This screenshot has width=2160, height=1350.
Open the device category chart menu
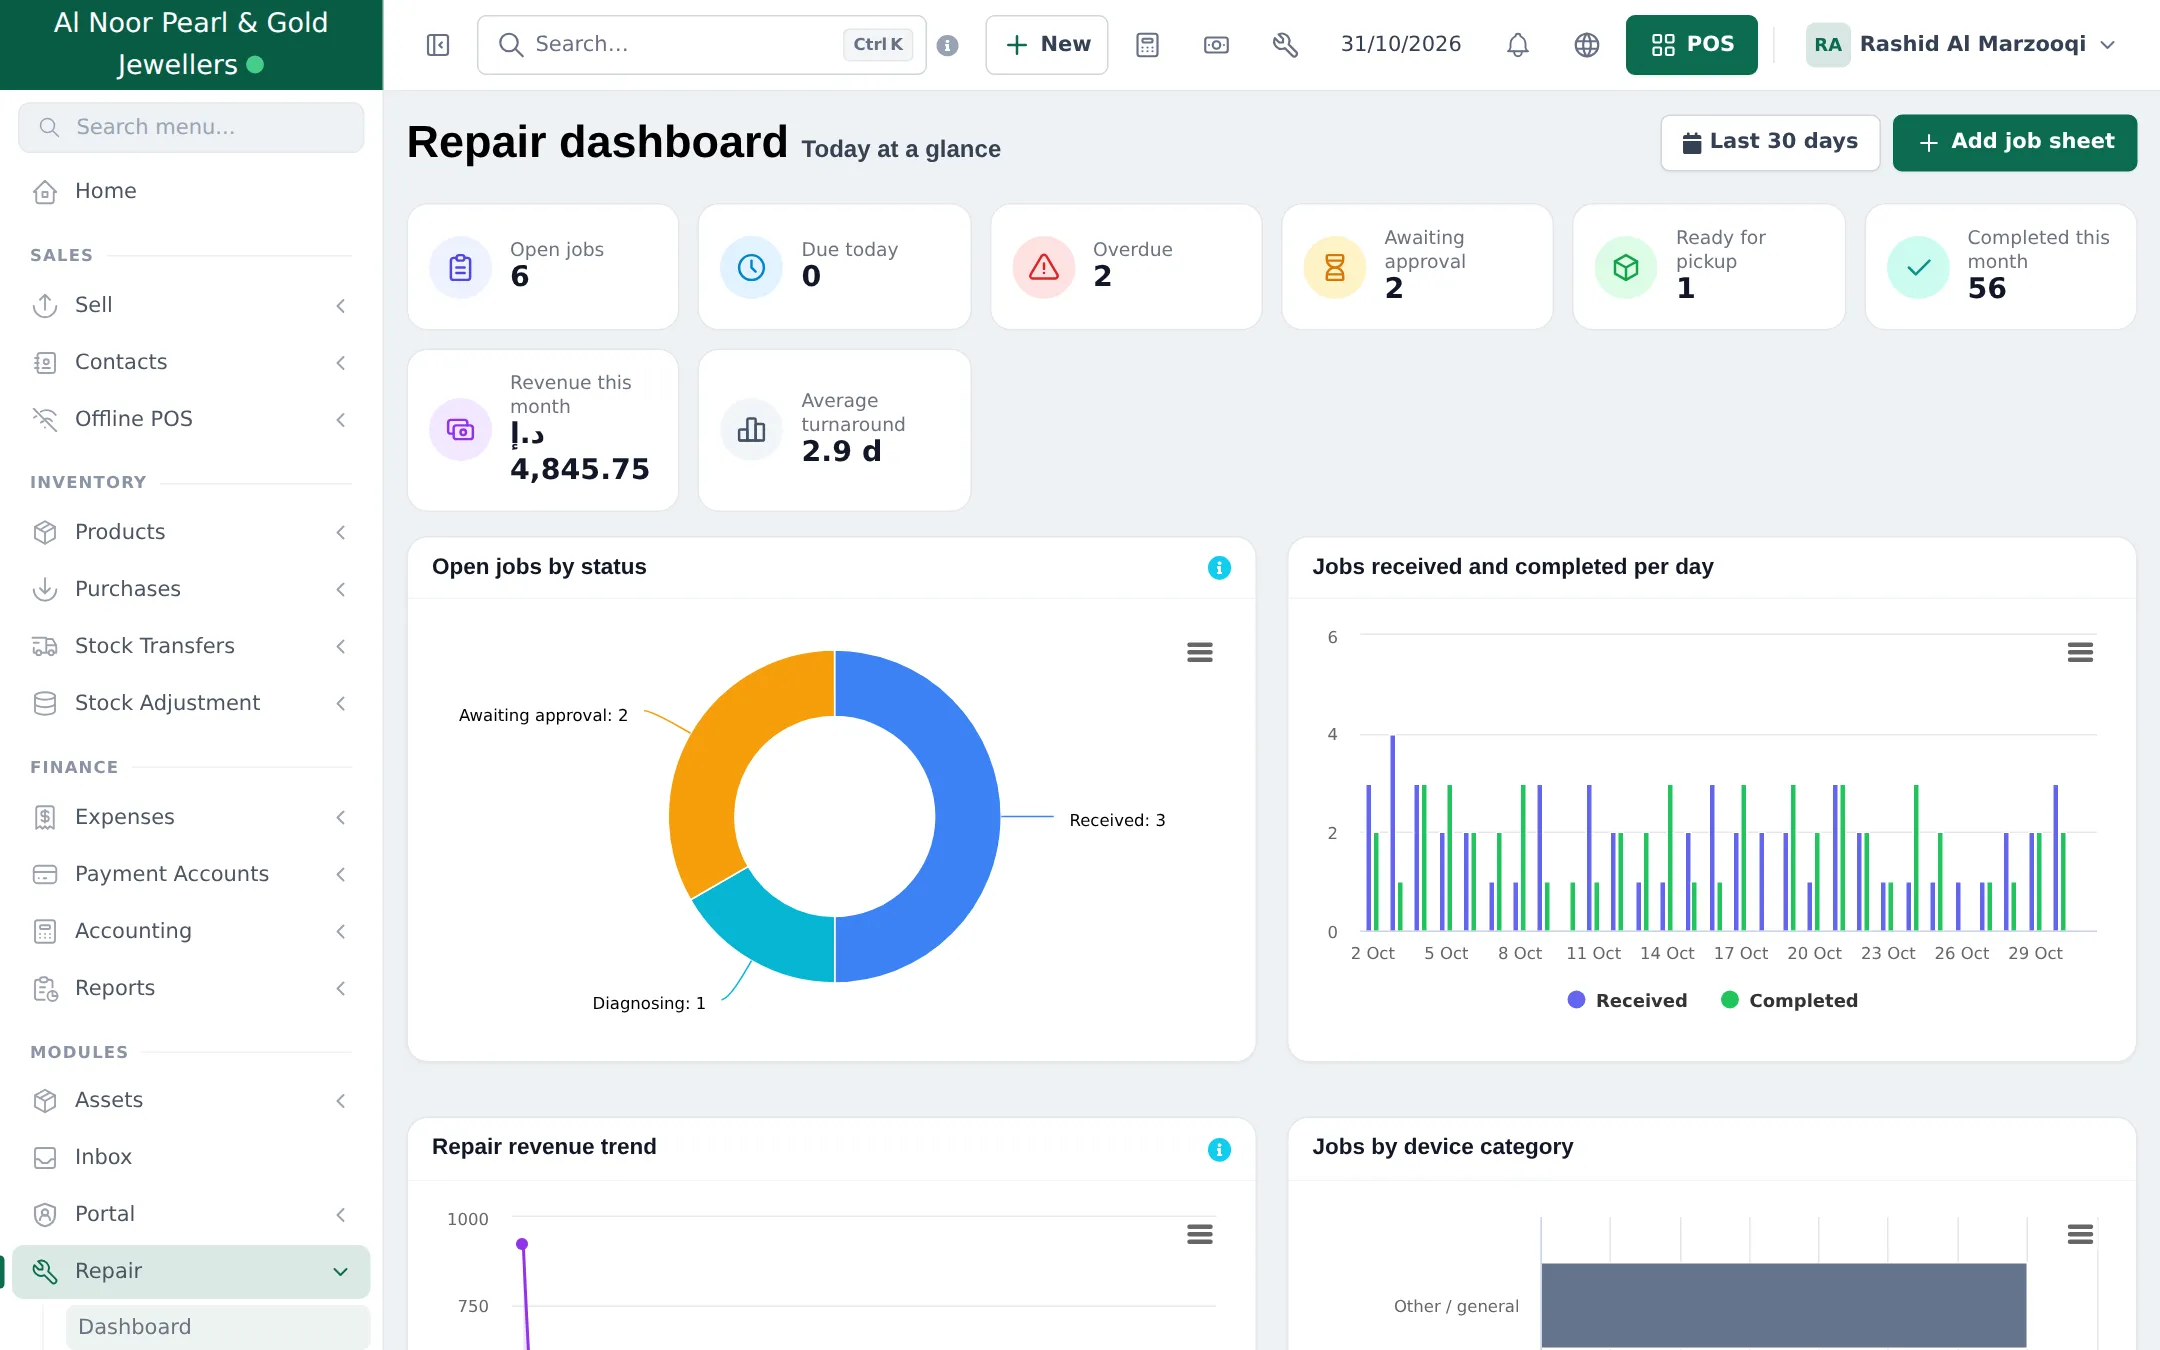[2080, 1235]
